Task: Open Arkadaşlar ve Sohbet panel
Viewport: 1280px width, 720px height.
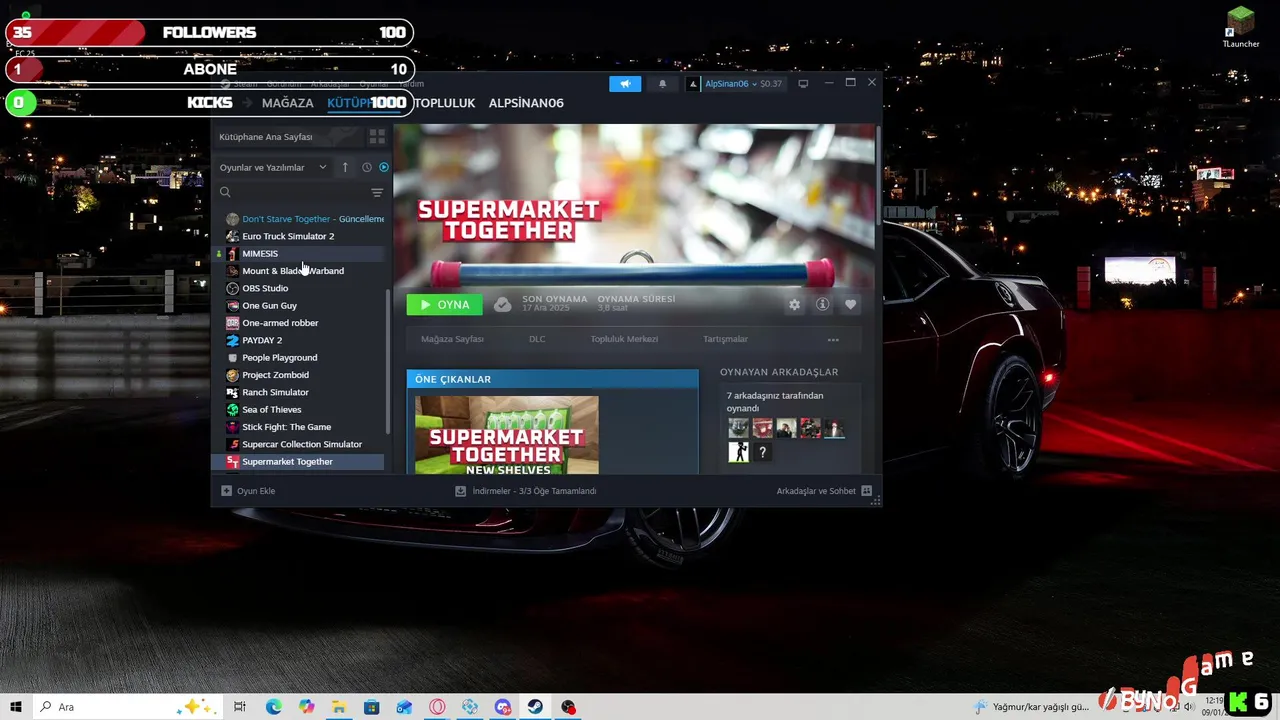Action: pyautogui.click(x=824, y=491)
